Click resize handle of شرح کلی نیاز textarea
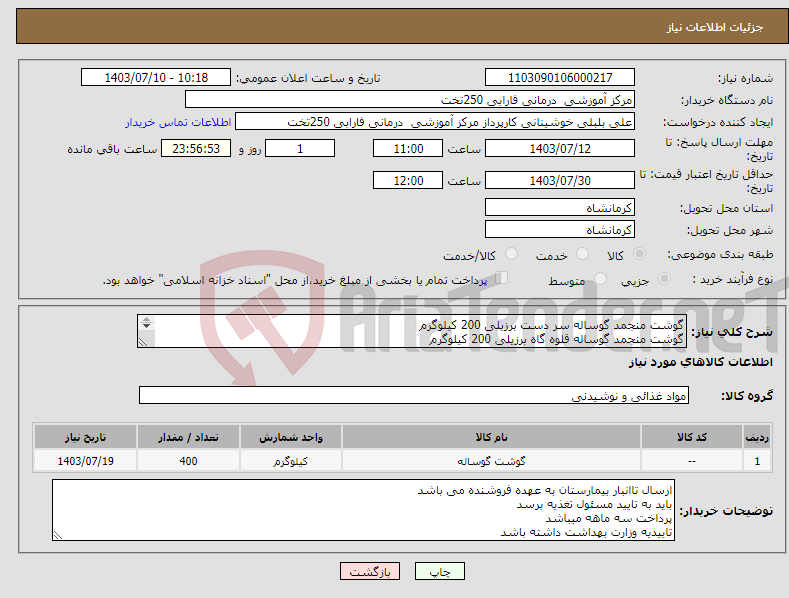This screenshot has height=598, width=789. [x=143, y=342]
